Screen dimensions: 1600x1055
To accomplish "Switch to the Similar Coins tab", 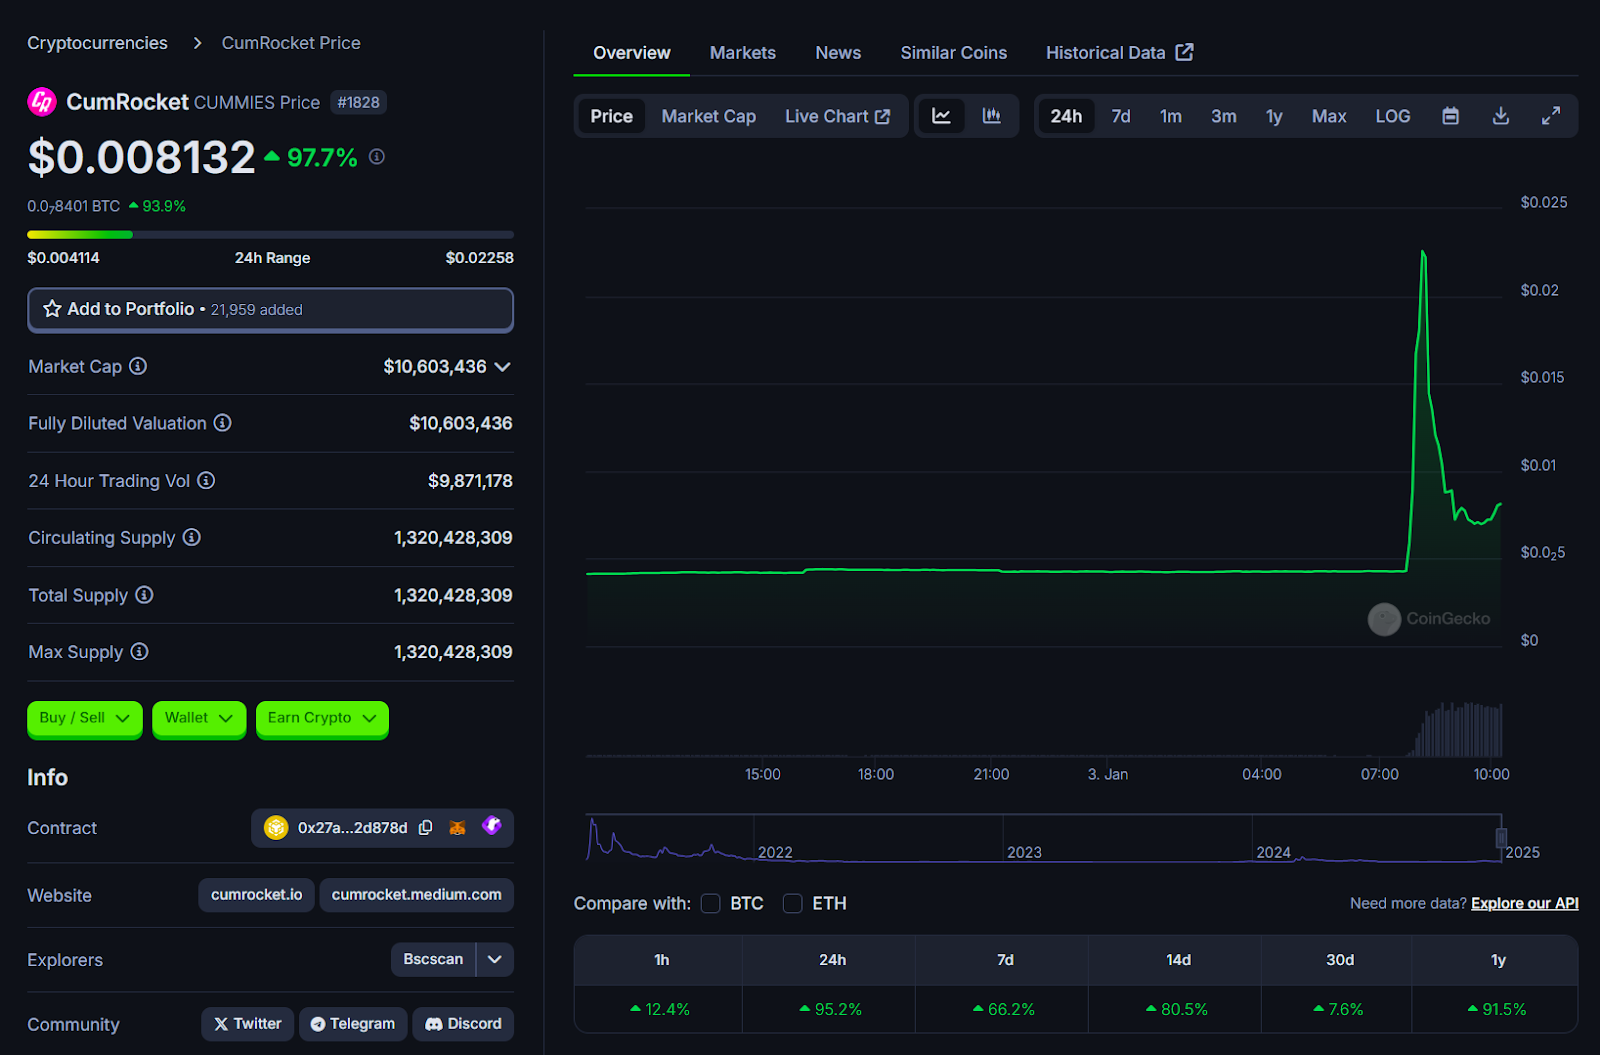I will point(954,53).
